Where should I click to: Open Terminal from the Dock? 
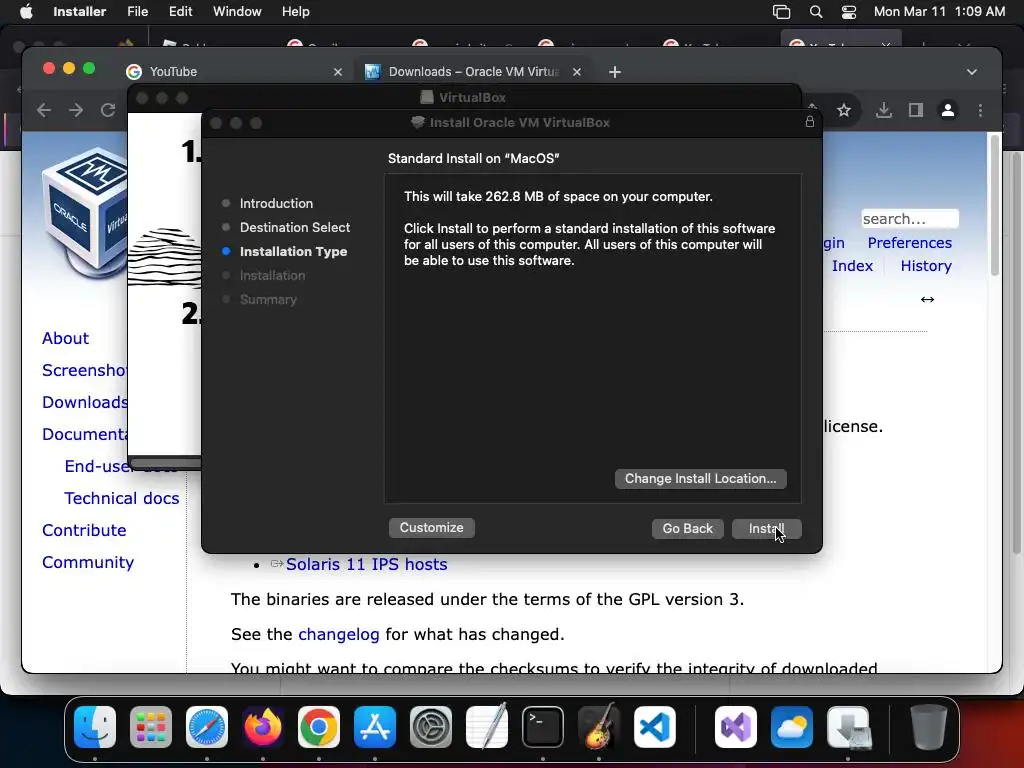point(543,727)
